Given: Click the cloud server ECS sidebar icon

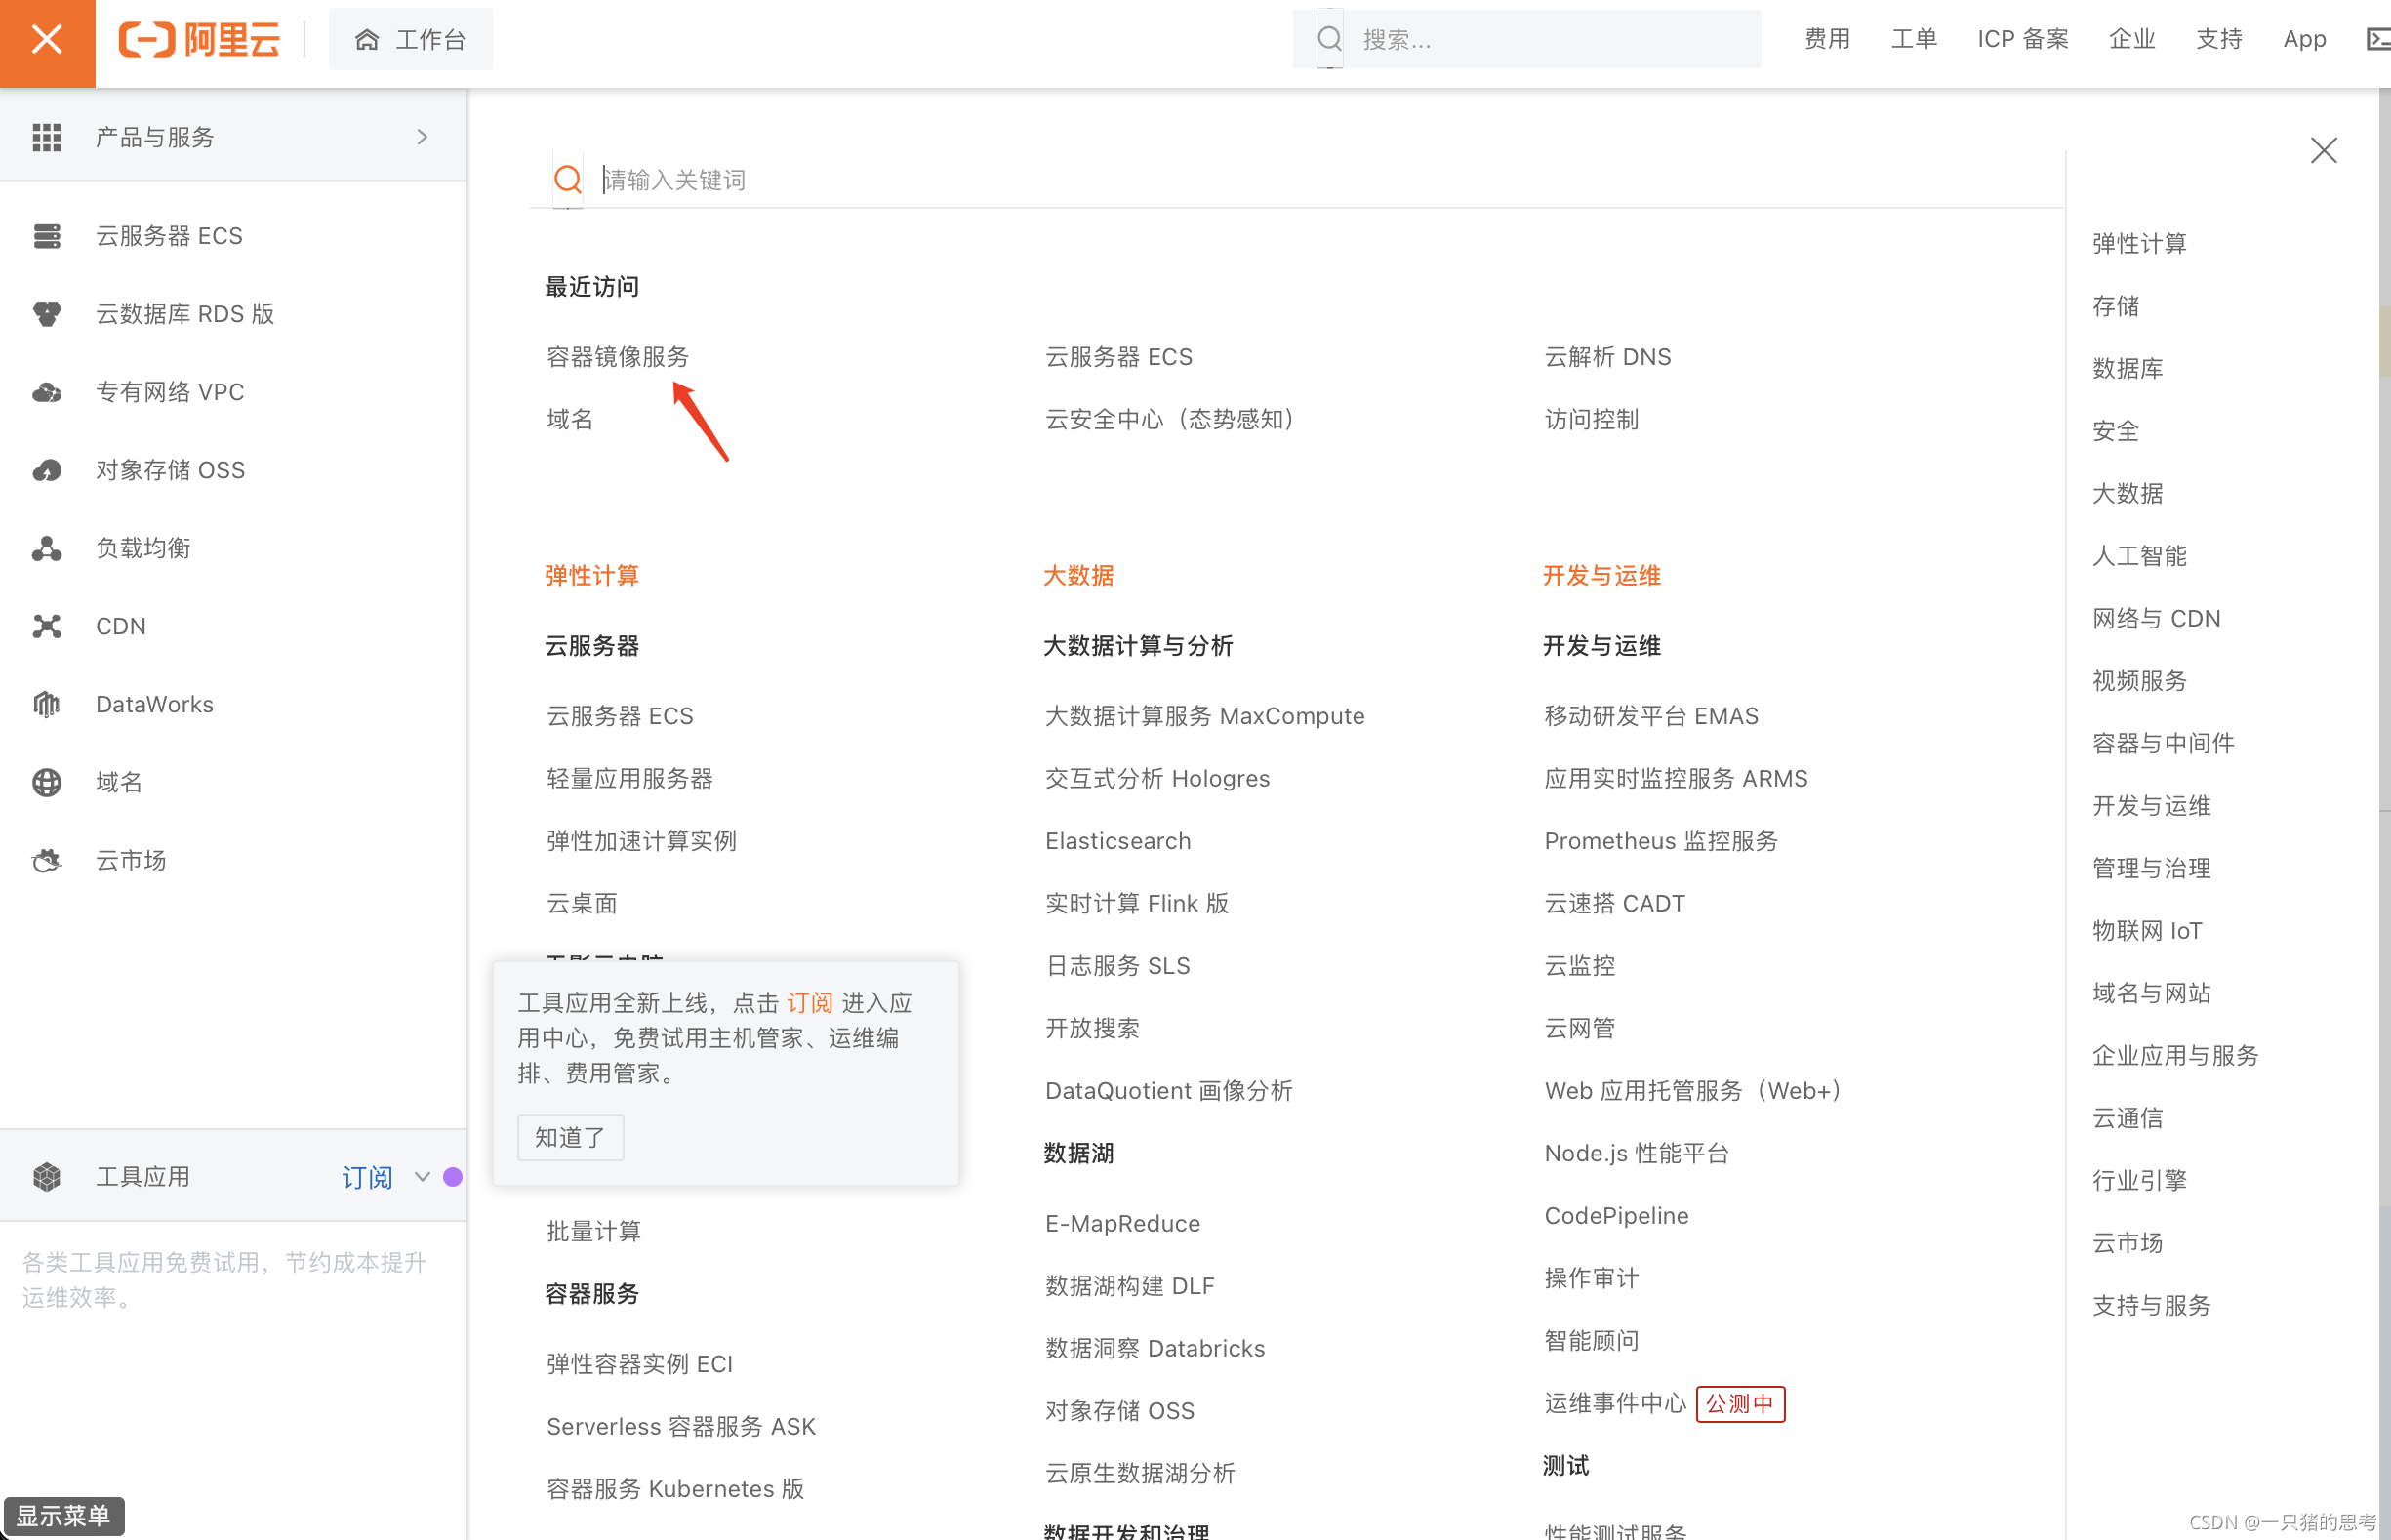Looking at the screenshot, I should click(47, 236).
